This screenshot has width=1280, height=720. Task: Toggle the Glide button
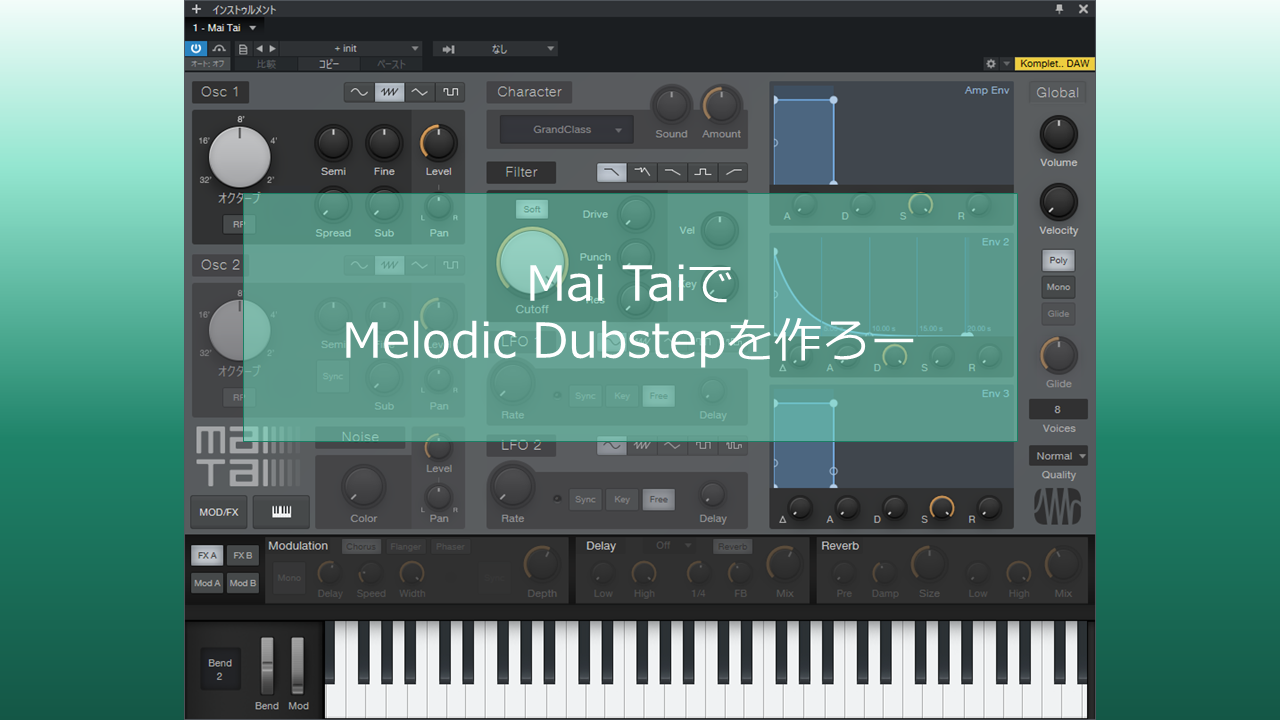(x=1058, y=314)
